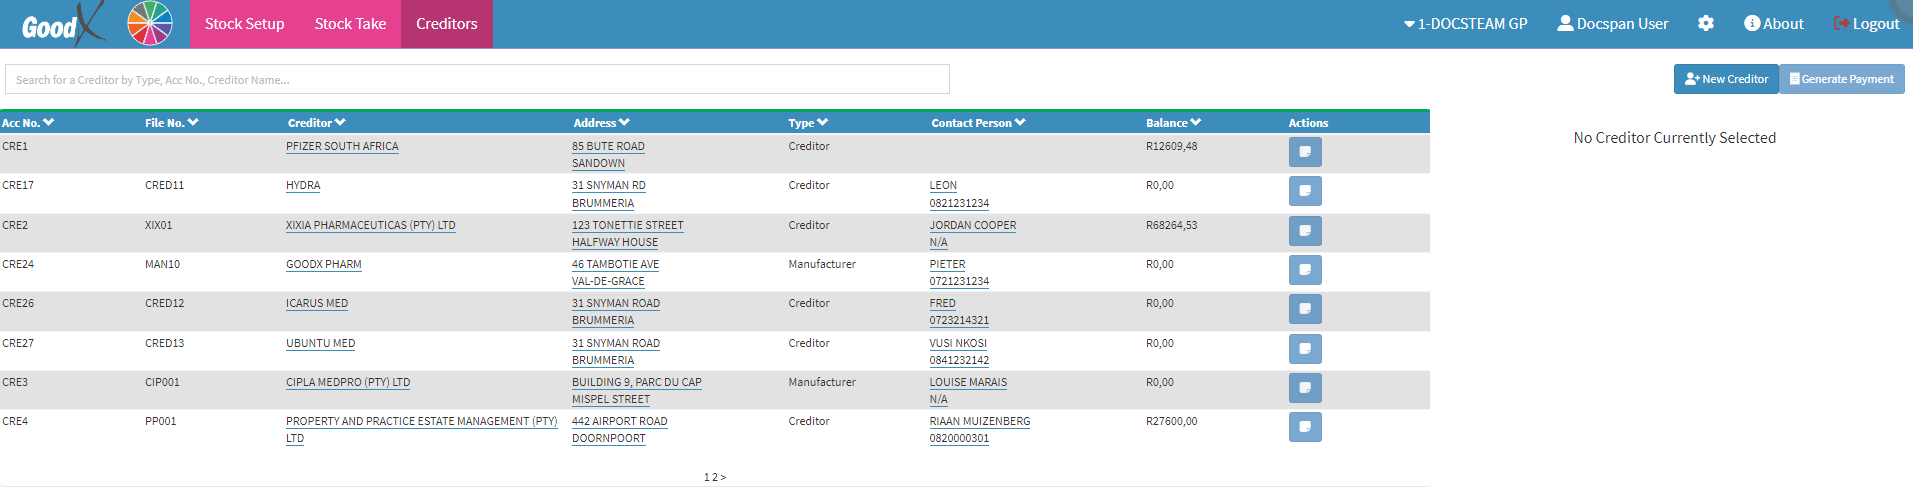This screenshot has width=1913, height=487.
Task: Switch to Stock Take tab
Action: click(350, 24)
